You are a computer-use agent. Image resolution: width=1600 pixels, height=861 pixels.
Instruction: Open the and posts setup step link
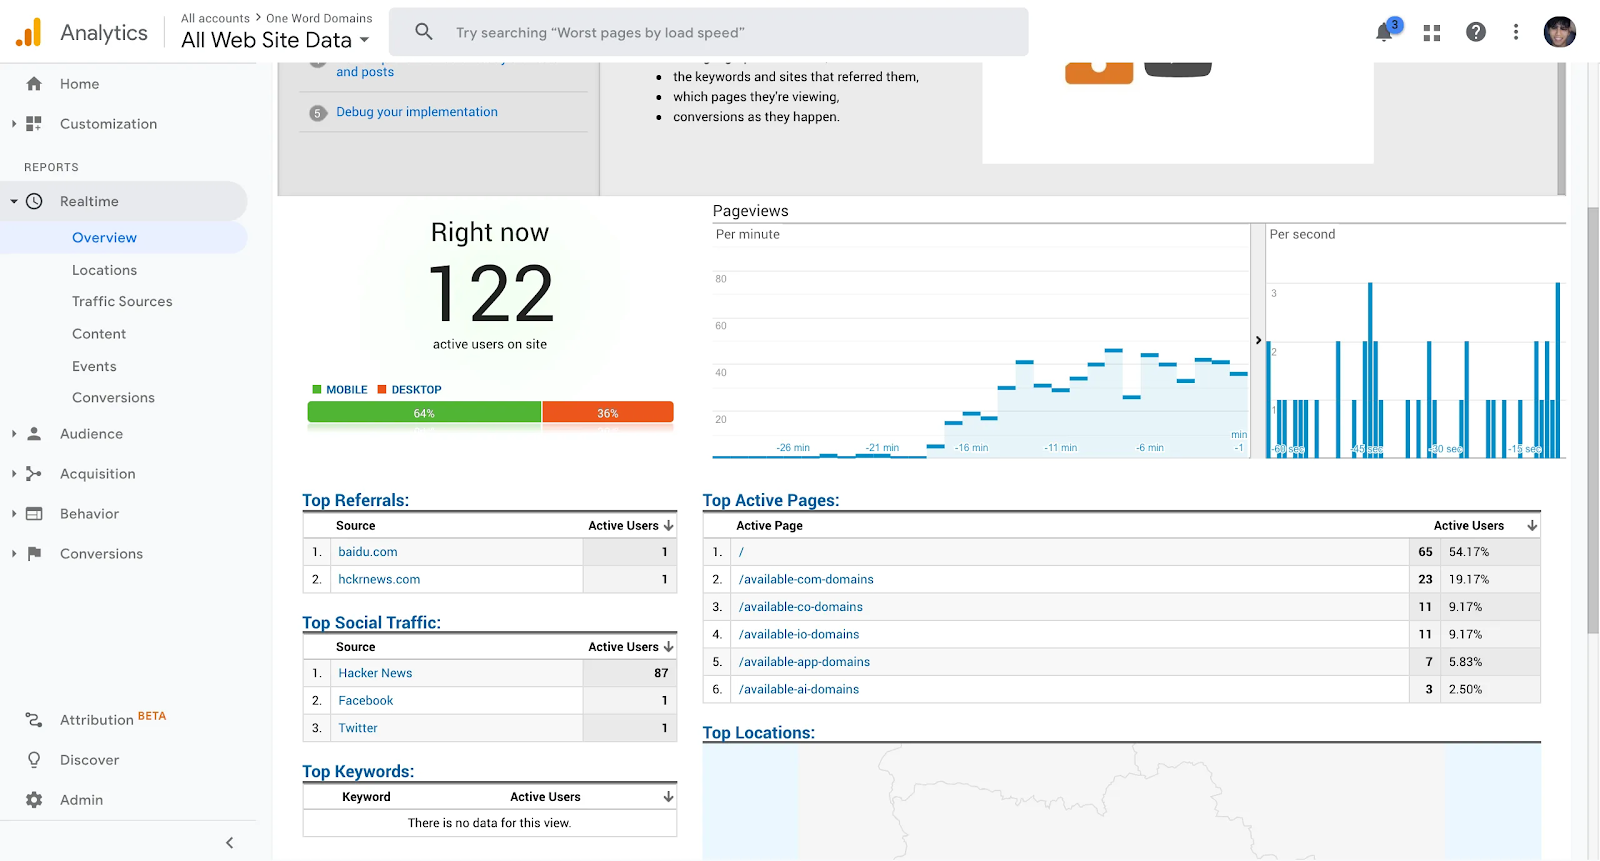[x=365, y=72]
